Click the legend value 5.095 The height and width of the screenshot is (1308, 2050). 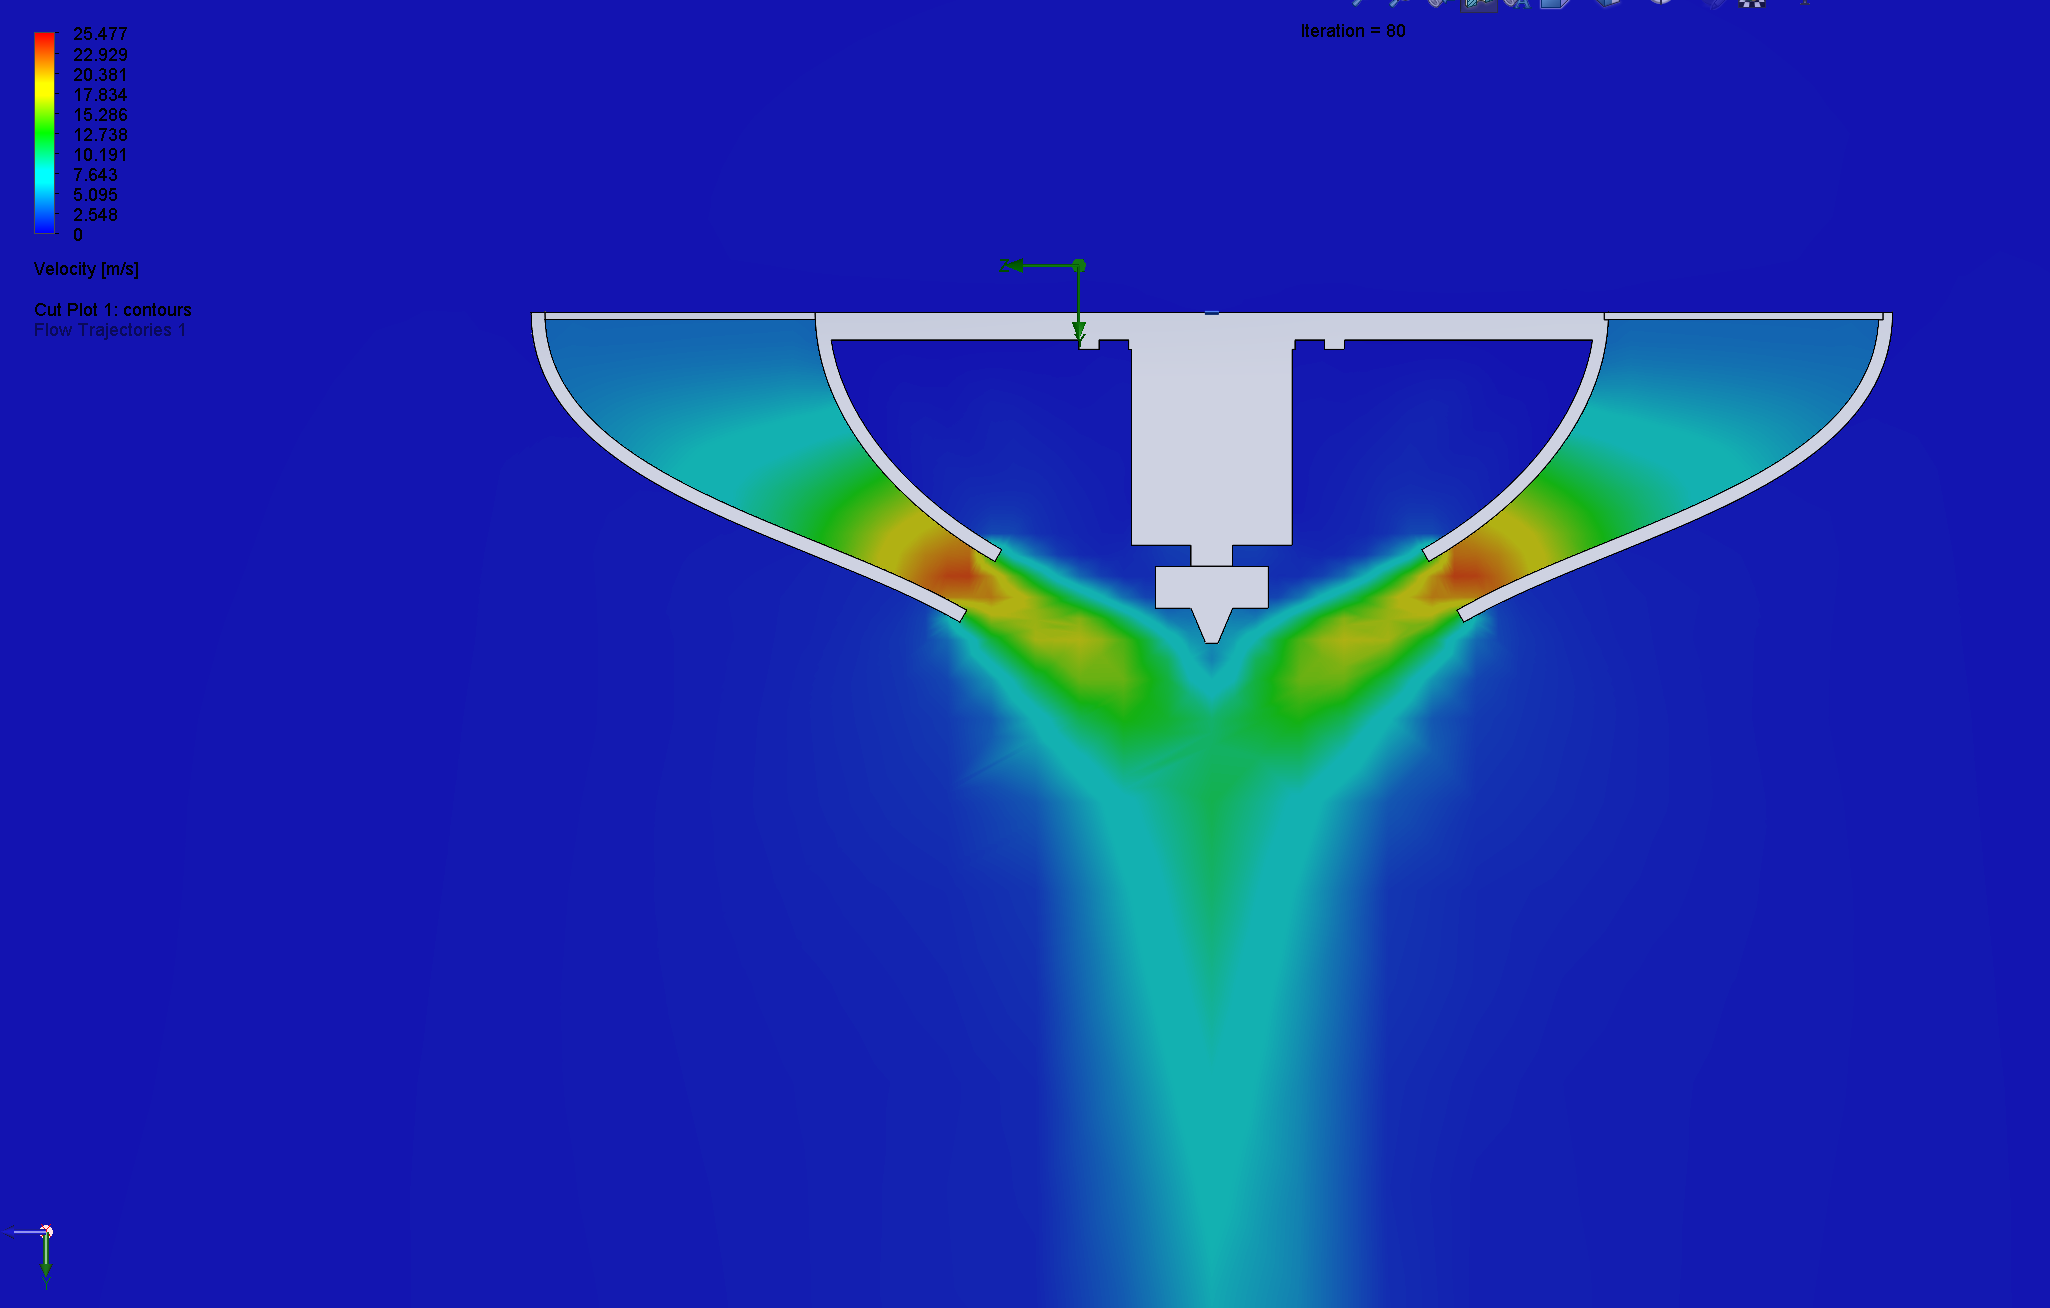(95, 195)
